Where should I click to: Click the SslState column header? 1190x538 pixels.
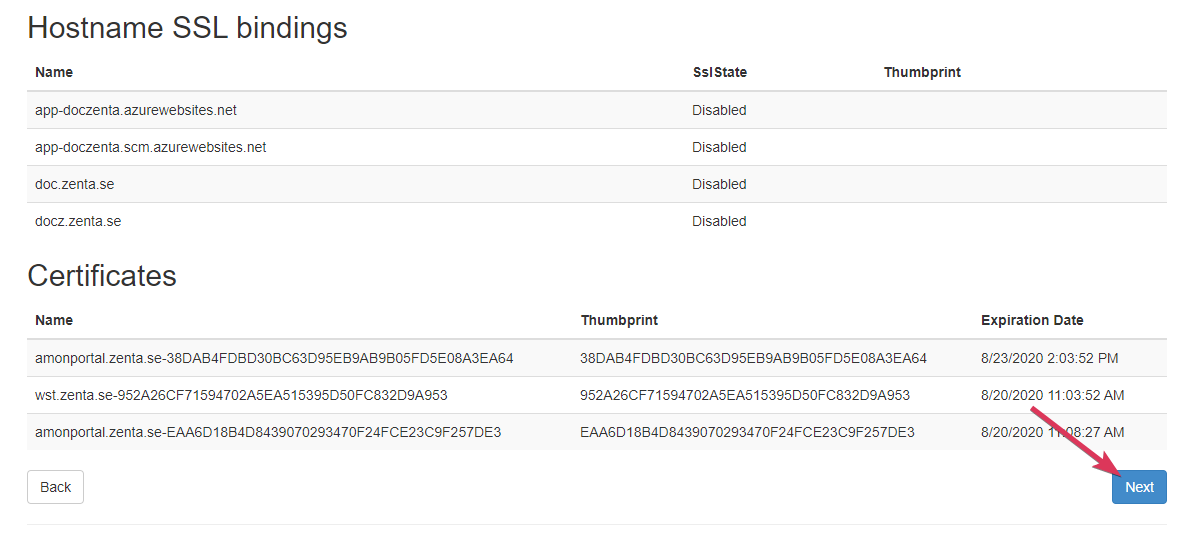(x=719, y=72)
